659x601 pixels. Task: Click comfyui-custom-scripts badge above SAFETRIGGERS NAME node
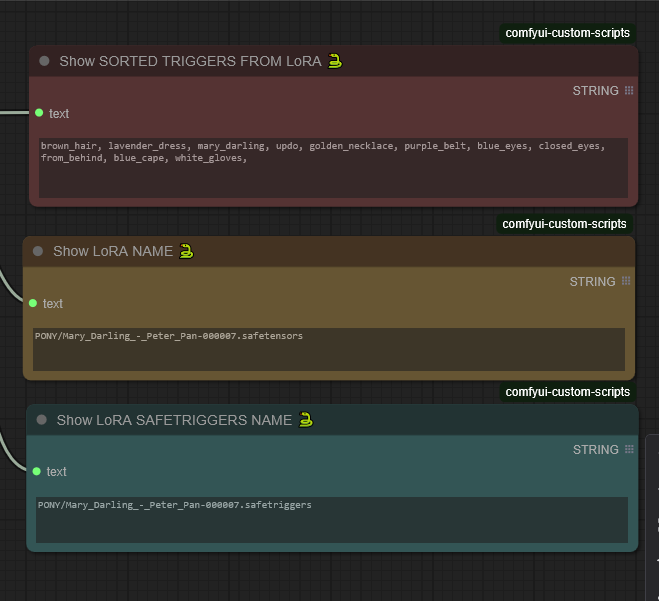pyautogui.click(x=567, y=392)
